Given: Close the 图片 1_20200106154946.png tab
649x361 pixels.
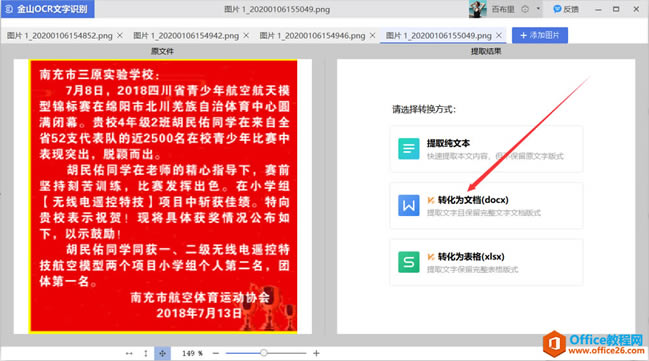Looking at the screenshot, I should (373, 36).
